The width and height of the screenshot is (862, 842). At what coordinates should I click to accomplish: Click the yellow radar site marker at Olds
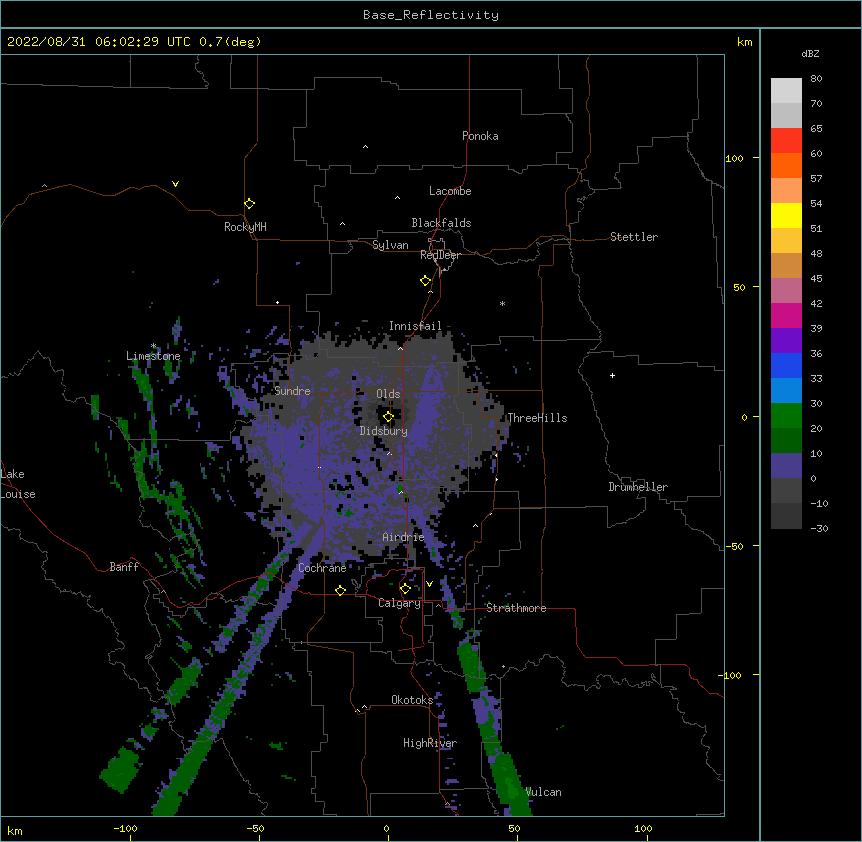388,417
